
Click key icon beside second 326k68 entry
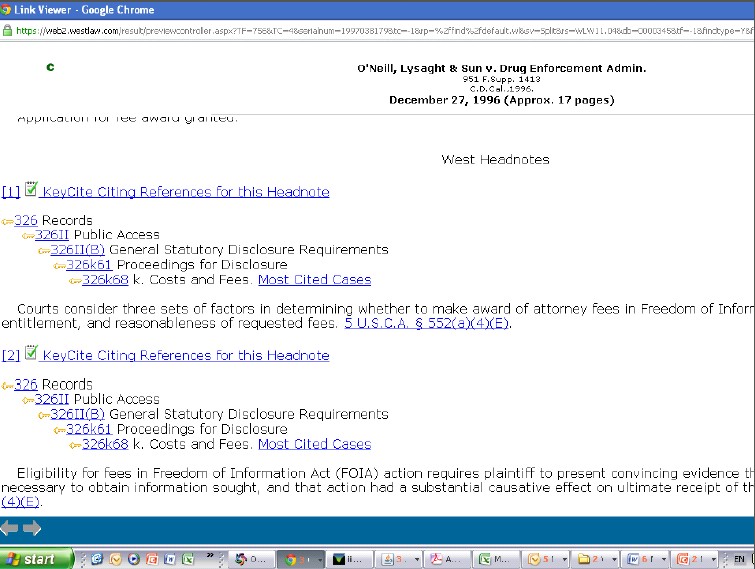75,445
